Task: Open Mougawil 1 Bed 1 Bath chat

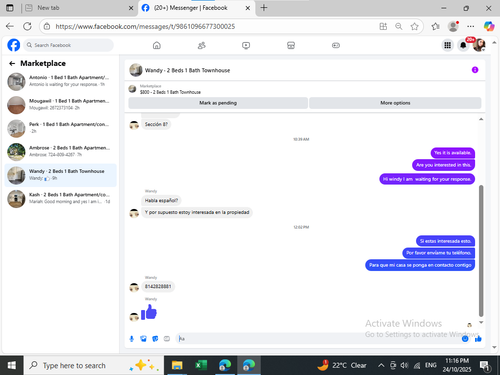Action: [61, 105]
